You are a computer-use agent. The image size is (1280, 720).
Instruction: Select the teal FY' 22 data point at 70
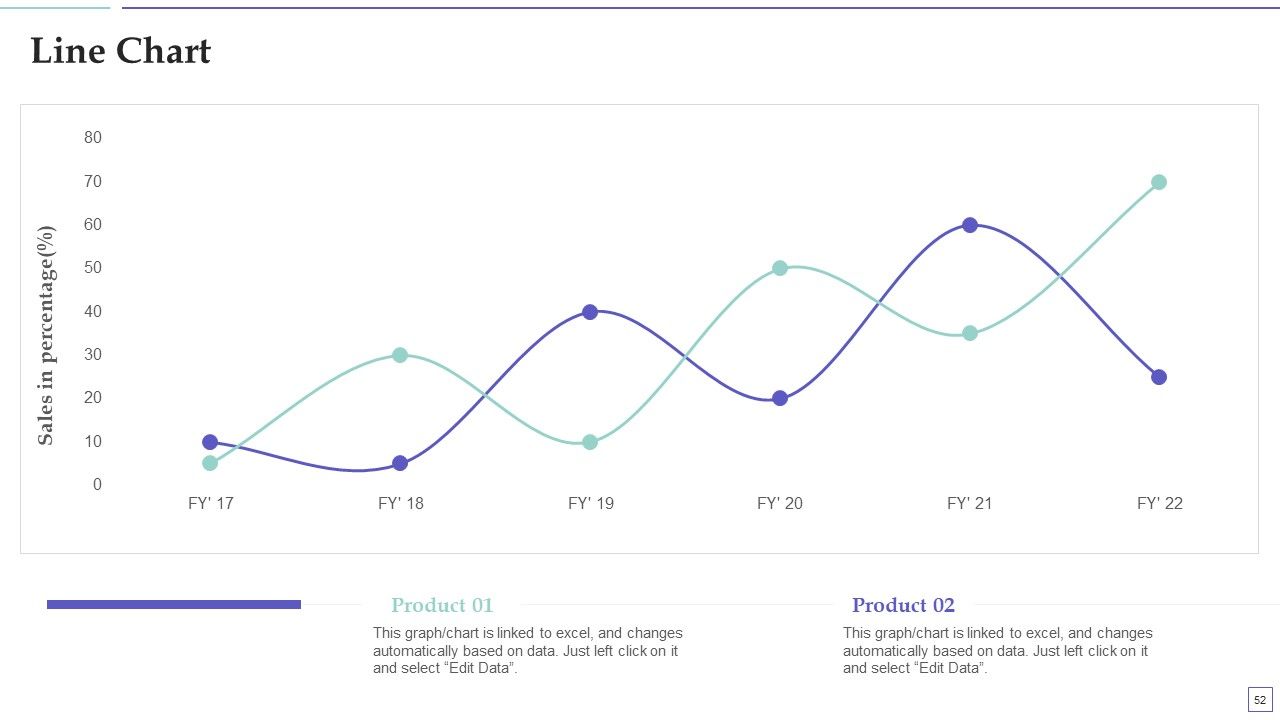(x=1159, y=182)
